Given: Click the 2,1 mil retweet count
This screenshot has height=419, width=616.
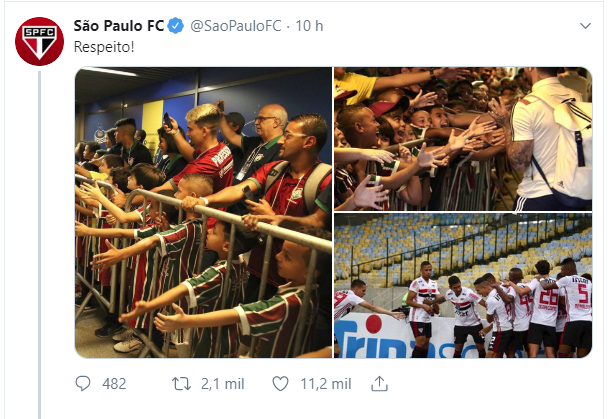Looking at the screenshot, I should tap(223, 384).
